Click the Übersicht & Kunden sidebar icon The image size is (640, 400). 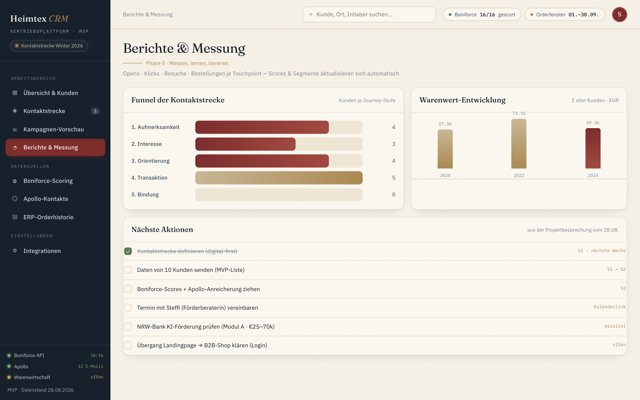pyautogui.click(x=15, y=93)
